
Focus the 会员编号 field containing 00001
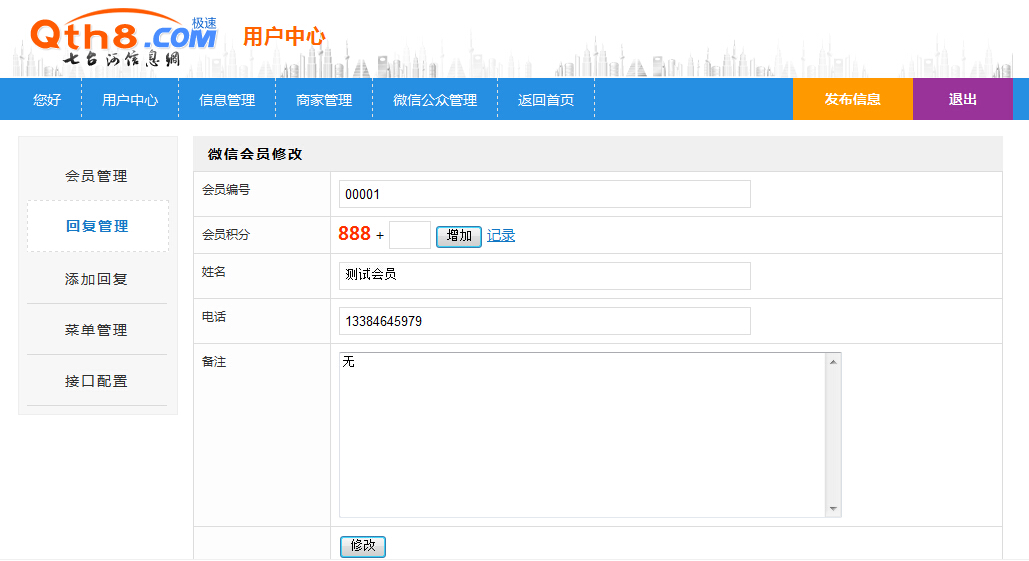coord(544,194)
